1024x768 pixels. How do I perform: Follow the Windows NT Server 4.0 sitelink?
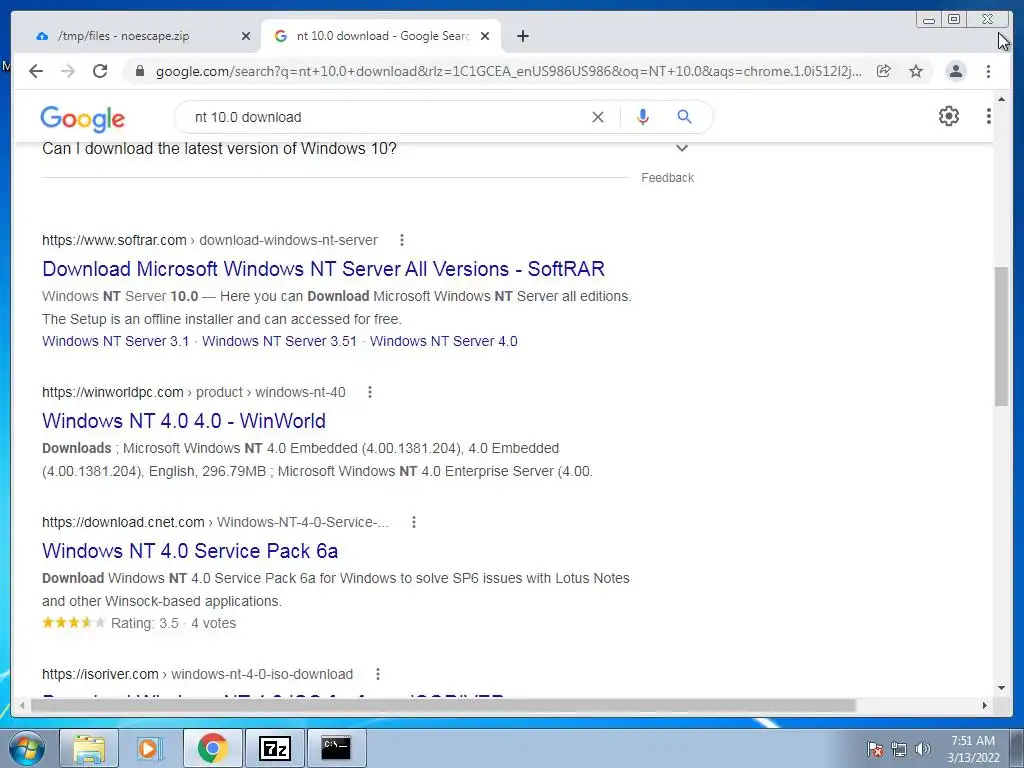tap(443, 341)
